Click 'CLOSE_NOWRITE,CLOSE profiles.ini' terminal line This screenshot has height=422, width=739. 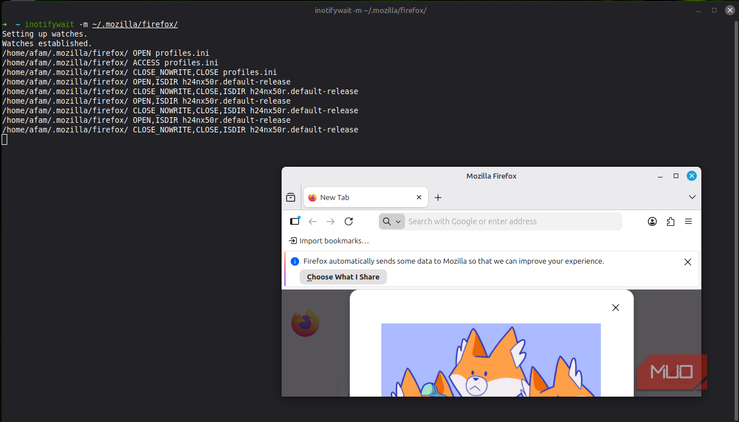point(140,72)
